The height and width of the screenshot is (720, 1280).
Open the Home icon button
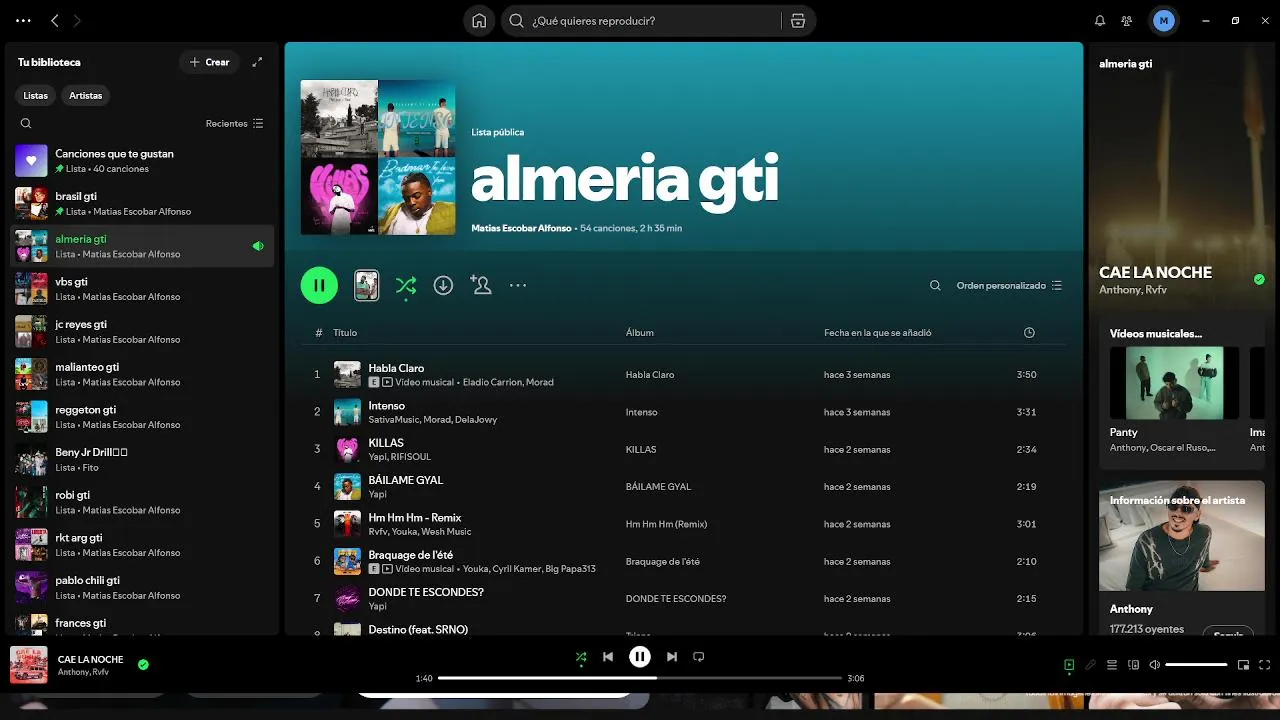479,20
